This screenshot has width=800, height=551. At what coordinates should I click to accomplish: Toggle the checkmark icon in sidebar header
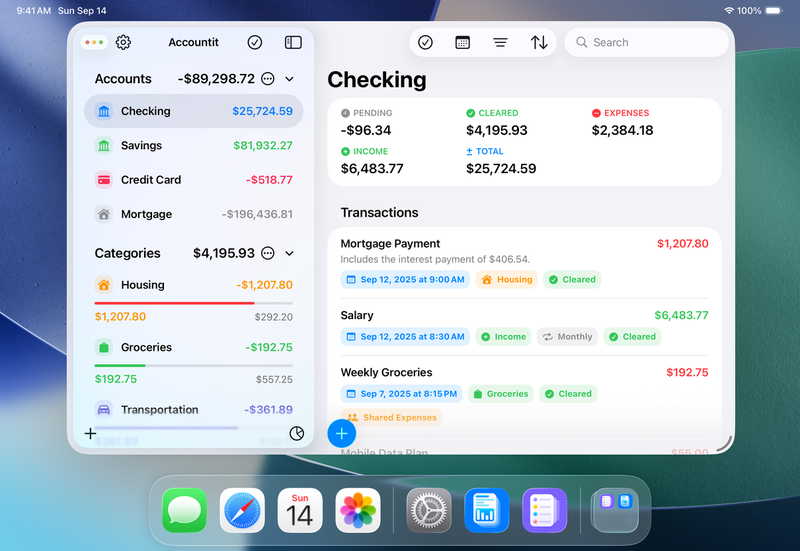click(x=255, y=42)
